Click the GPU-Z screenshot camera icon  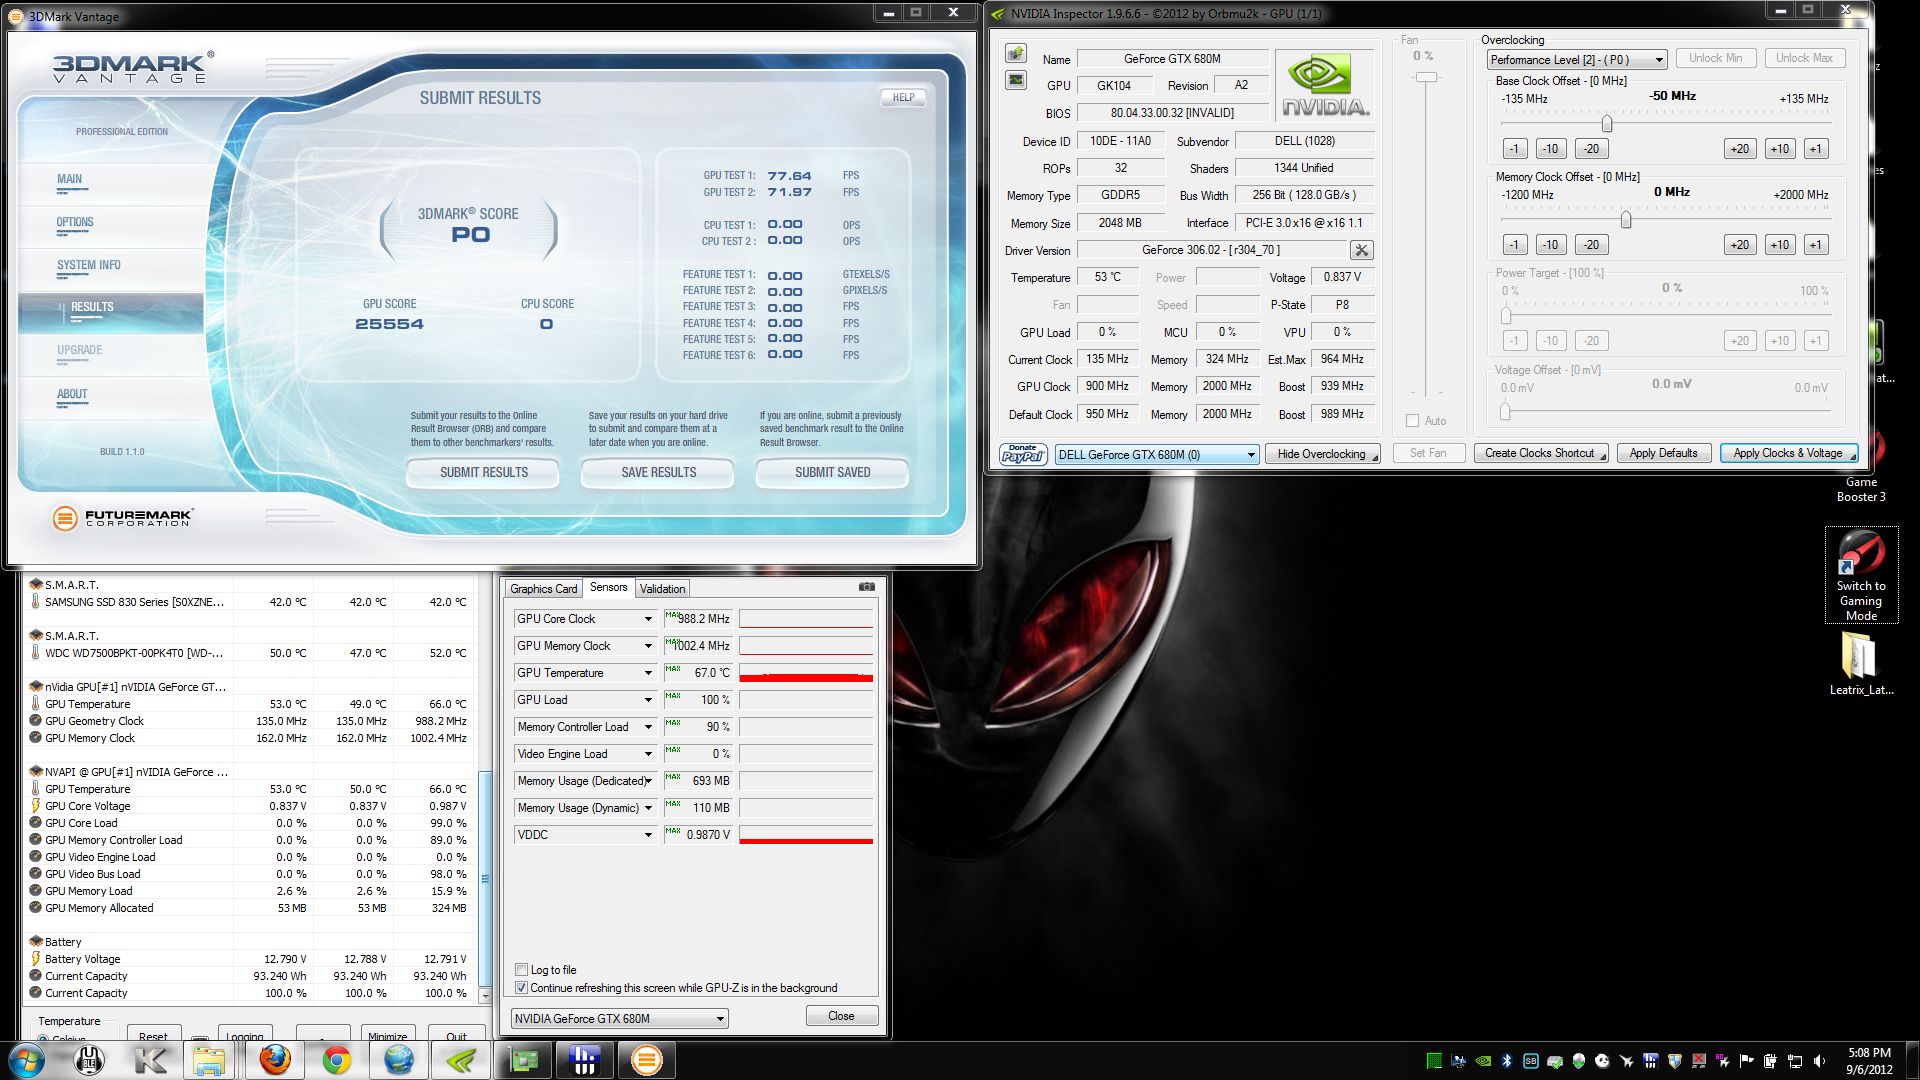pyautogui.click(x=866, y=587)
